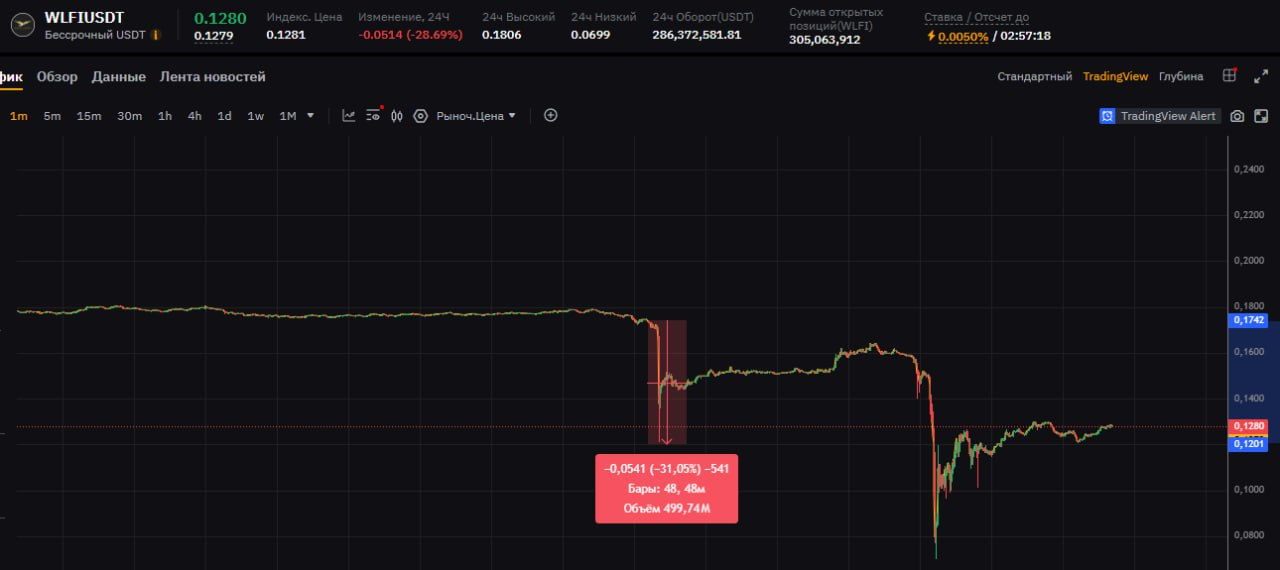
Task: Toggle the chart window expand icon
Action: pyautogui.click(x=1261, y=116)
